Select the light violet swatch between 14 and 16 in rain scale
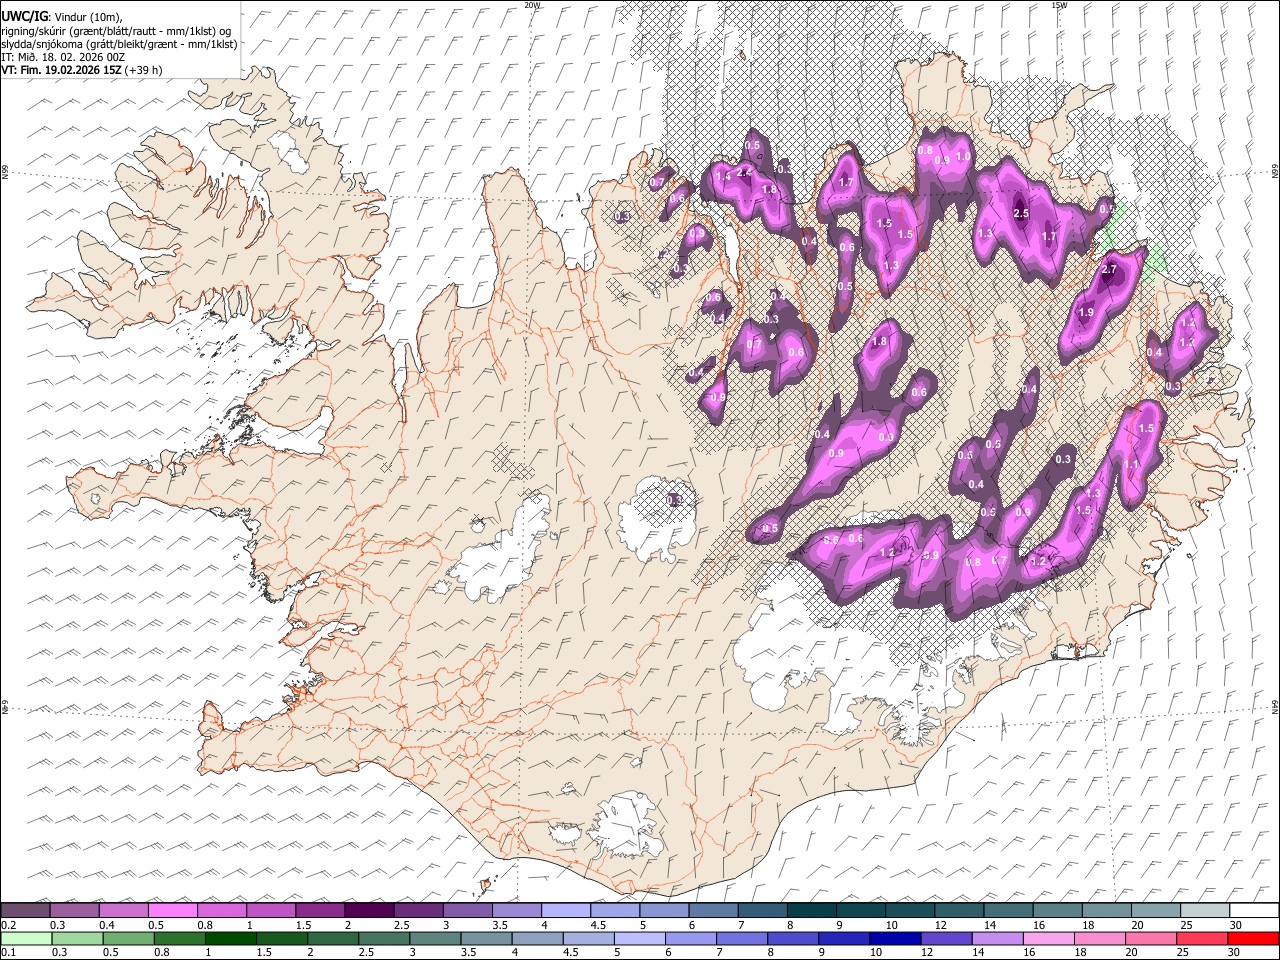 click(x=996, y=939)
